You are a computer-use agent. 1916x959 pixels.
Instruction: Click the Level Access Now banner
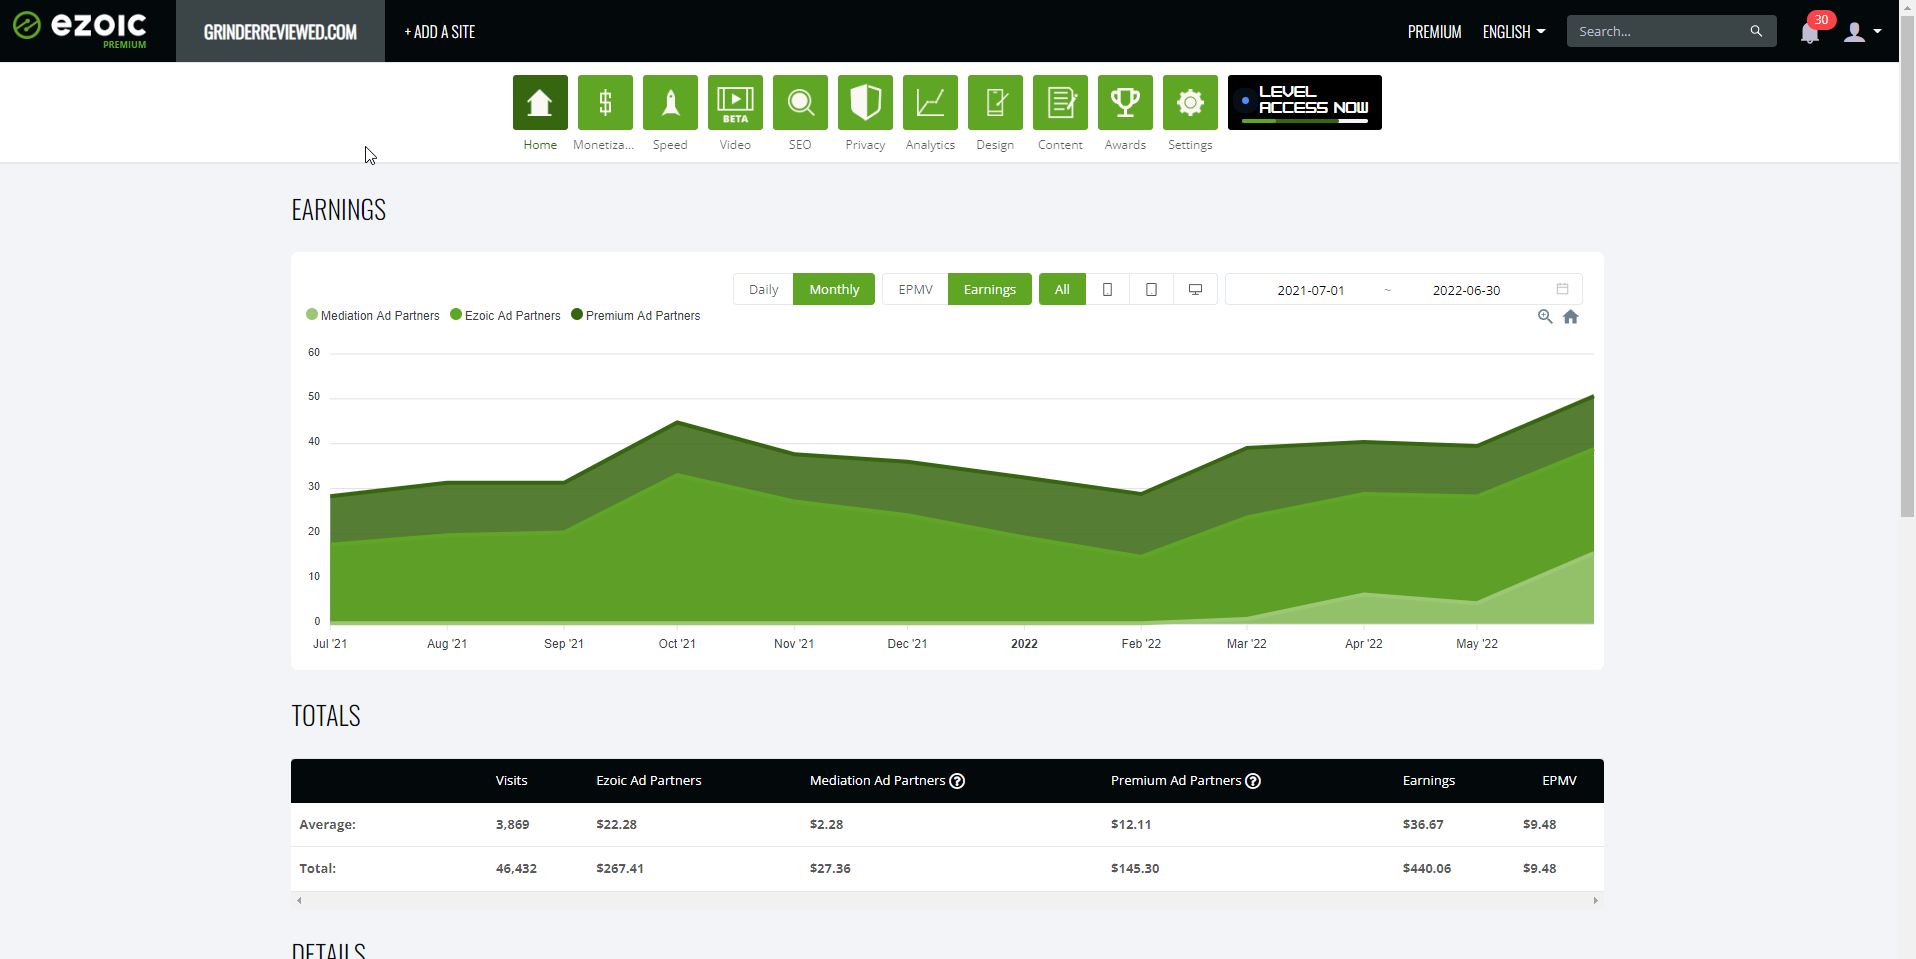pyautogui.click(x=1305, y=102)
